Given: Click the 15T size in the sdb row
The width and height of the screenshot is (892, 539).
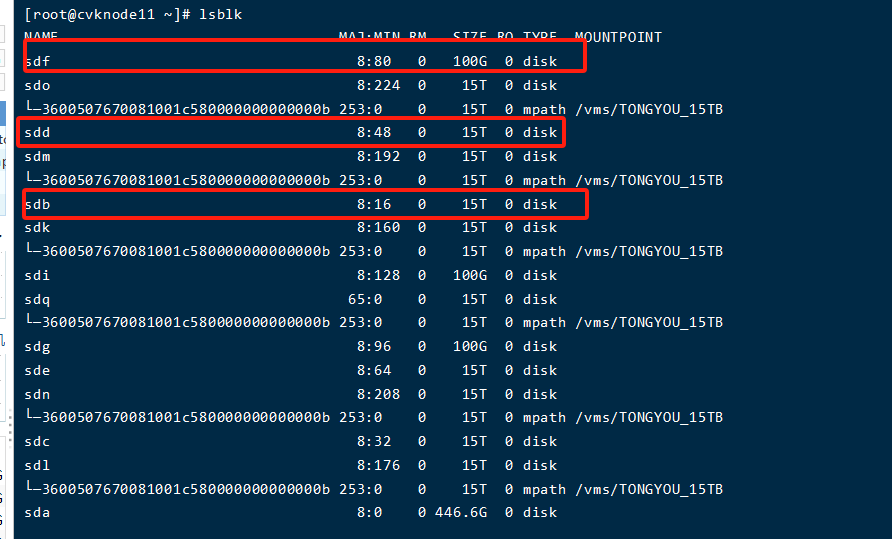Looking at the screenshot, I should 474,204.
